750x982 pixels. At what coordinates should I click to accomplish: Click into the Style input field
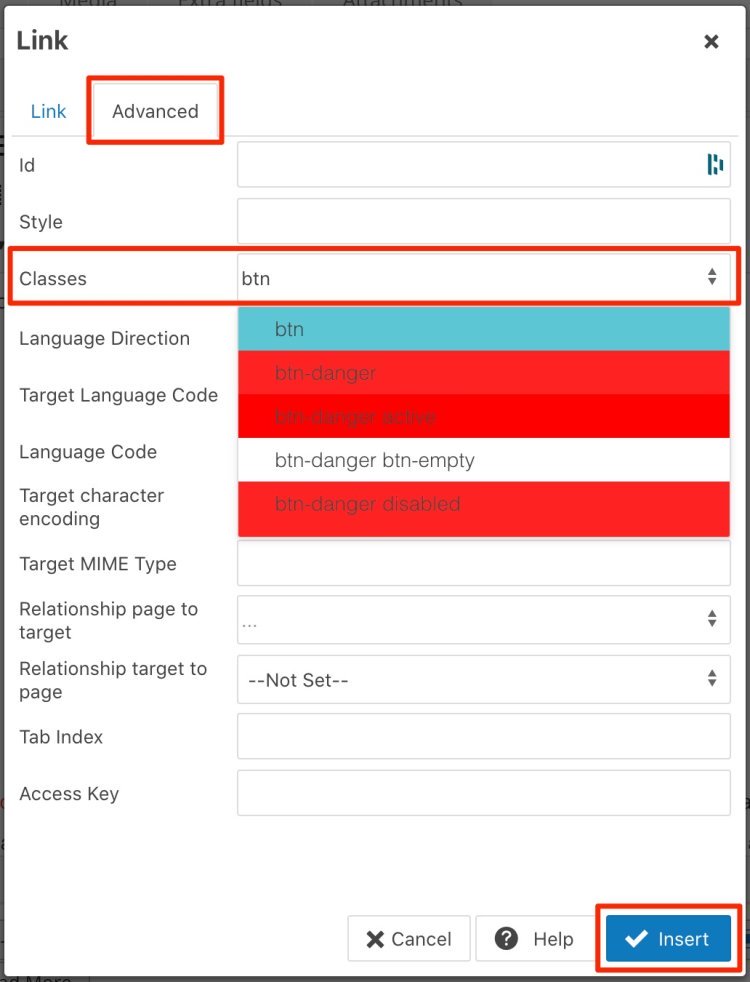pos(484,222)
